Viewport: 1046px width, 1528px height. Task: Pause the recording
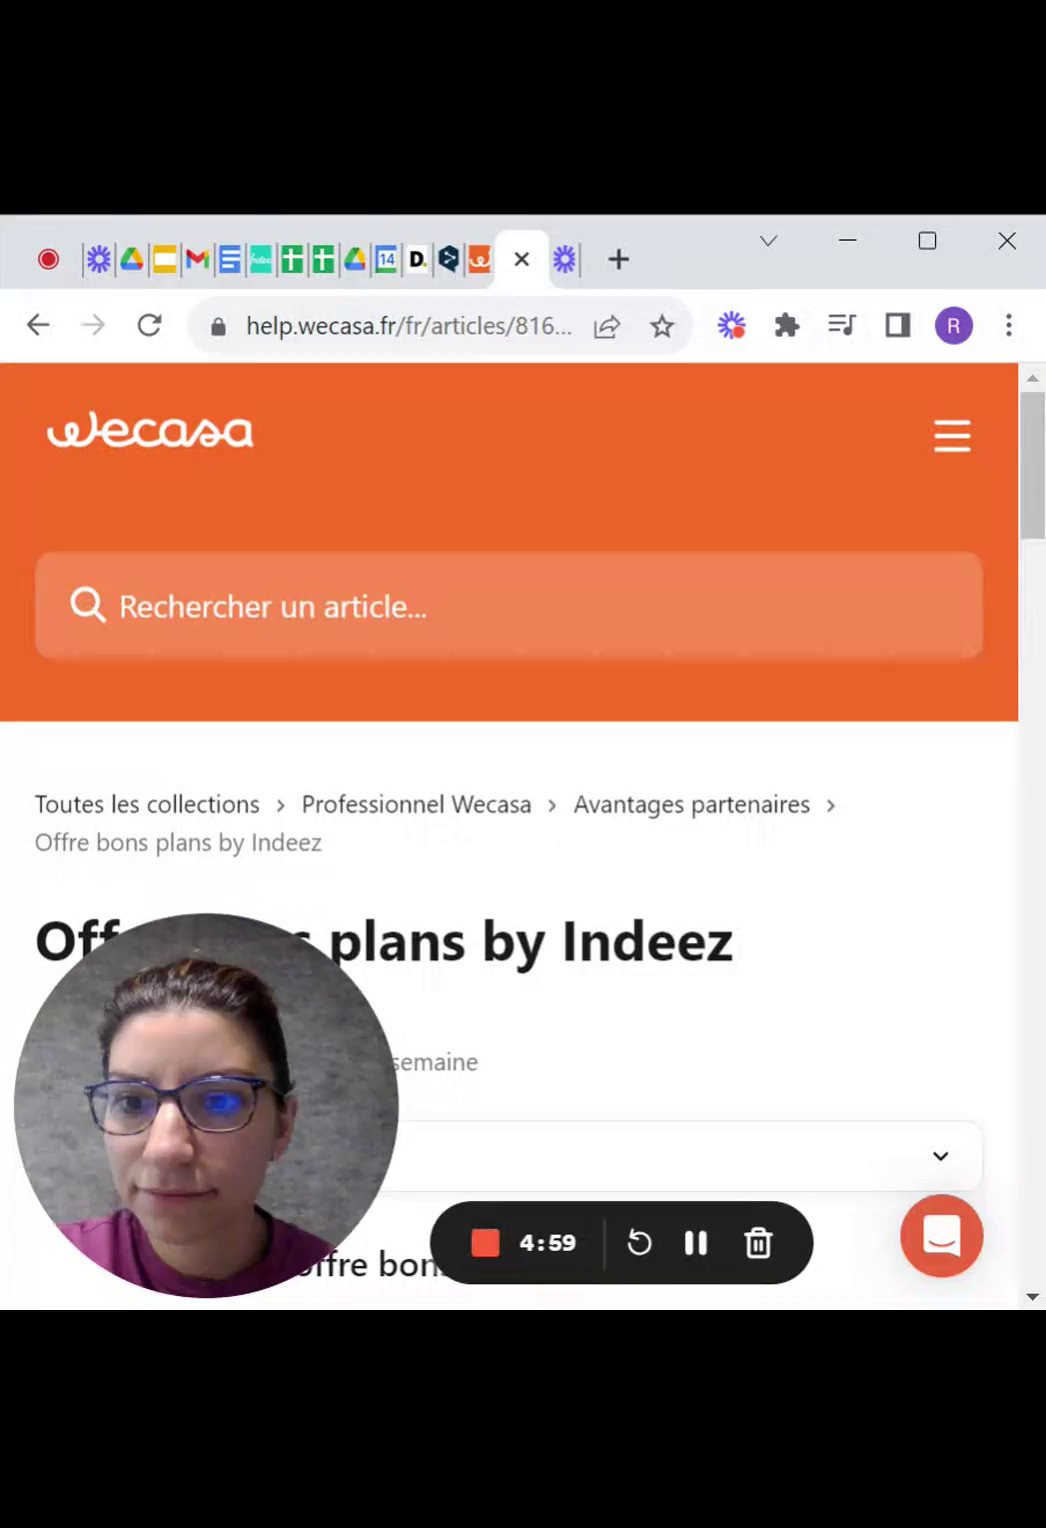tap(696, 1243)
